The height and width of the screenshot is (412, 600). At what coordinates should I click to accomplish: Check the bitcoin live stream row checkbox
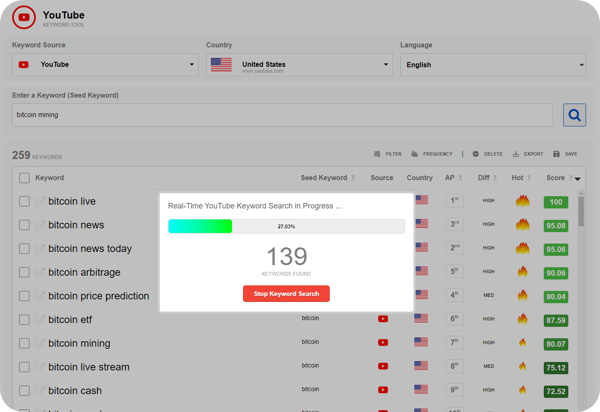pyautogui.click(x=24, y=367)
